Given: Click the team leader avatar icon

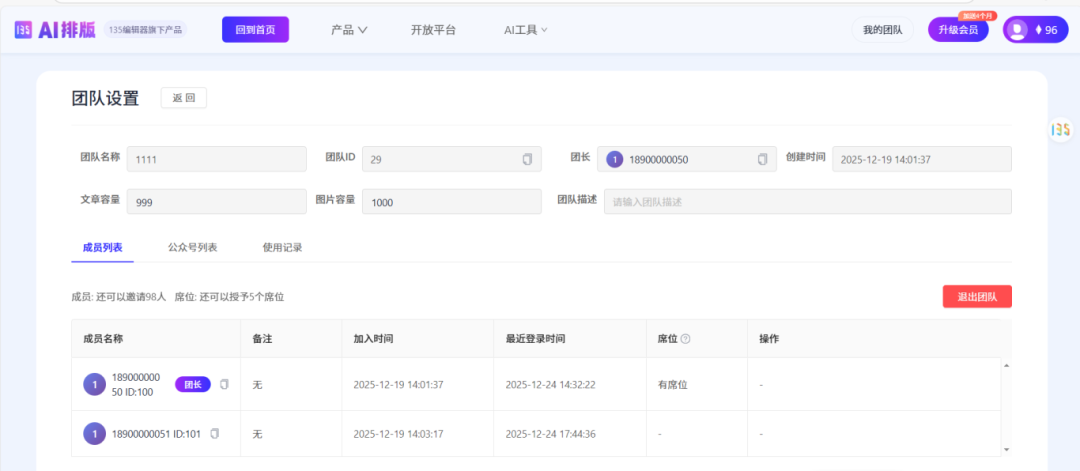Looking at the screenshot, I should tap(614, 159).
